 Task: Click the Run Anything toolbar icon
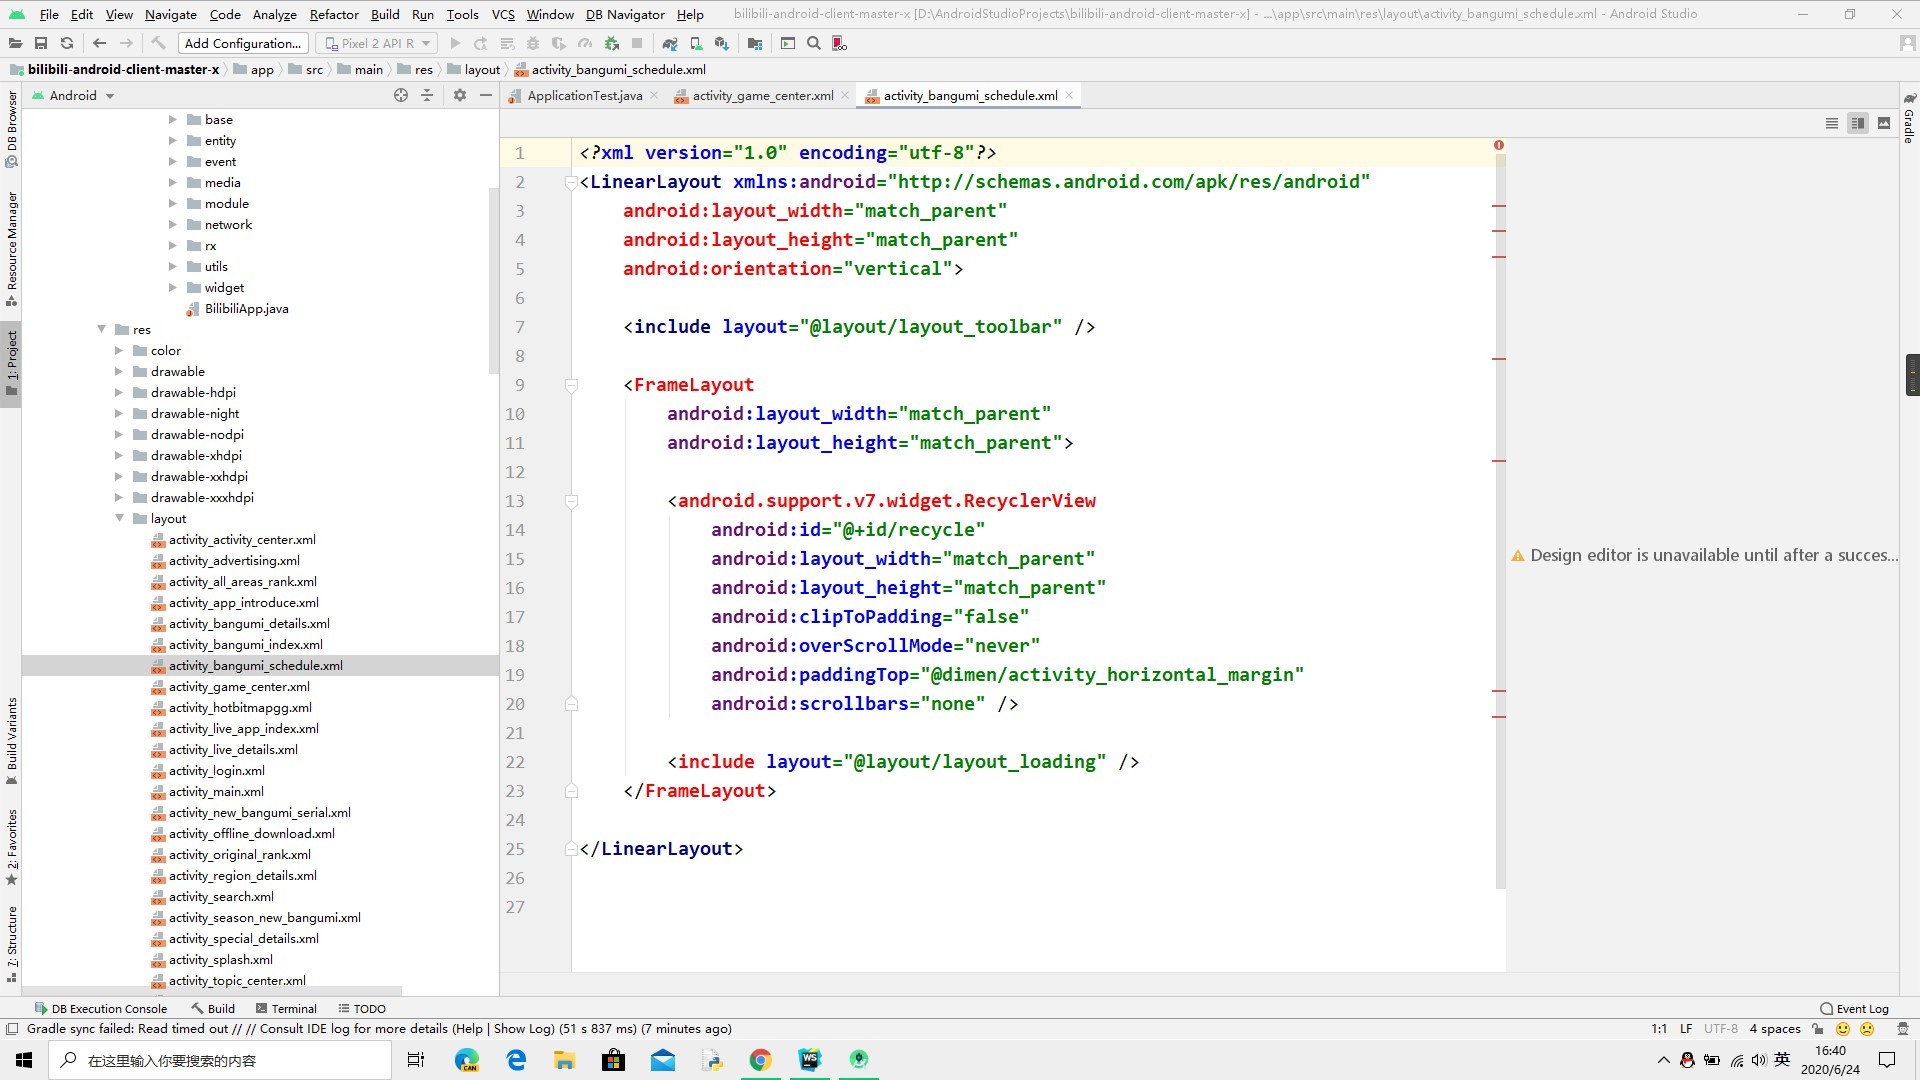[x=788, y=43]
